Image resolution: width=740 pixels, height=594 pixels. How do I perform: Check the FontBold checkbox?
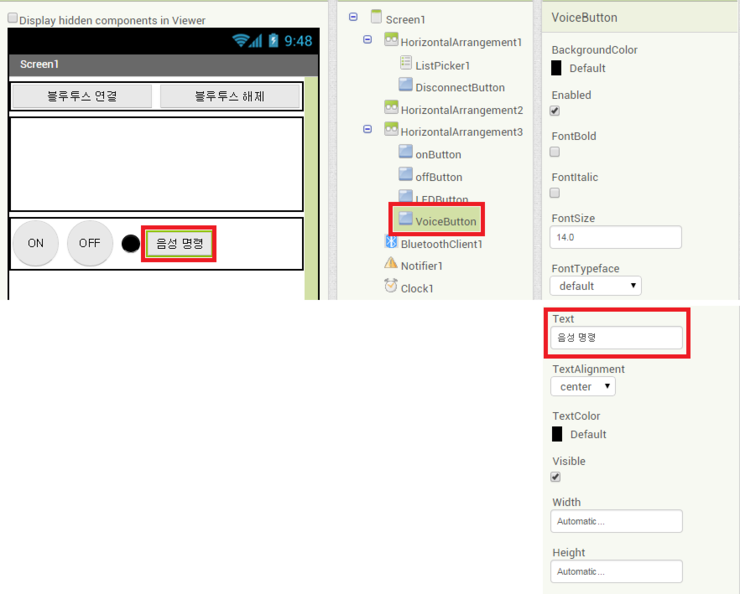click(555, 152)
